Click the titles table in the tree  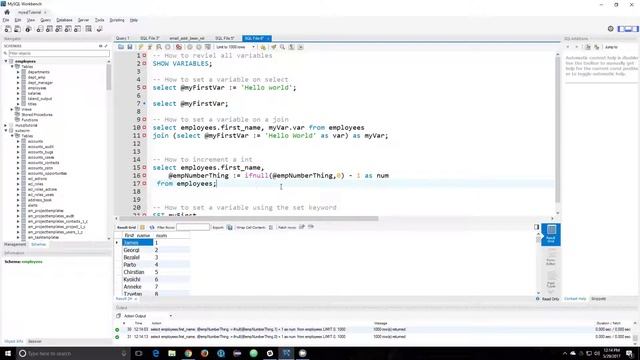tap(32, 104)
